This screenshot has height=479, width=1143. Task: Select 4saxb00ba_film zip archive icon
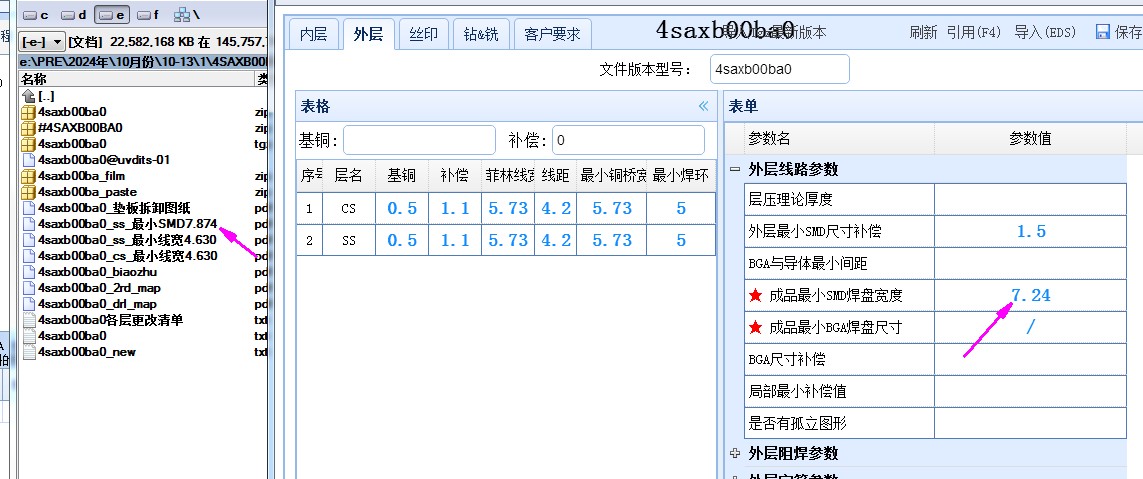click(x=28, y=176)
